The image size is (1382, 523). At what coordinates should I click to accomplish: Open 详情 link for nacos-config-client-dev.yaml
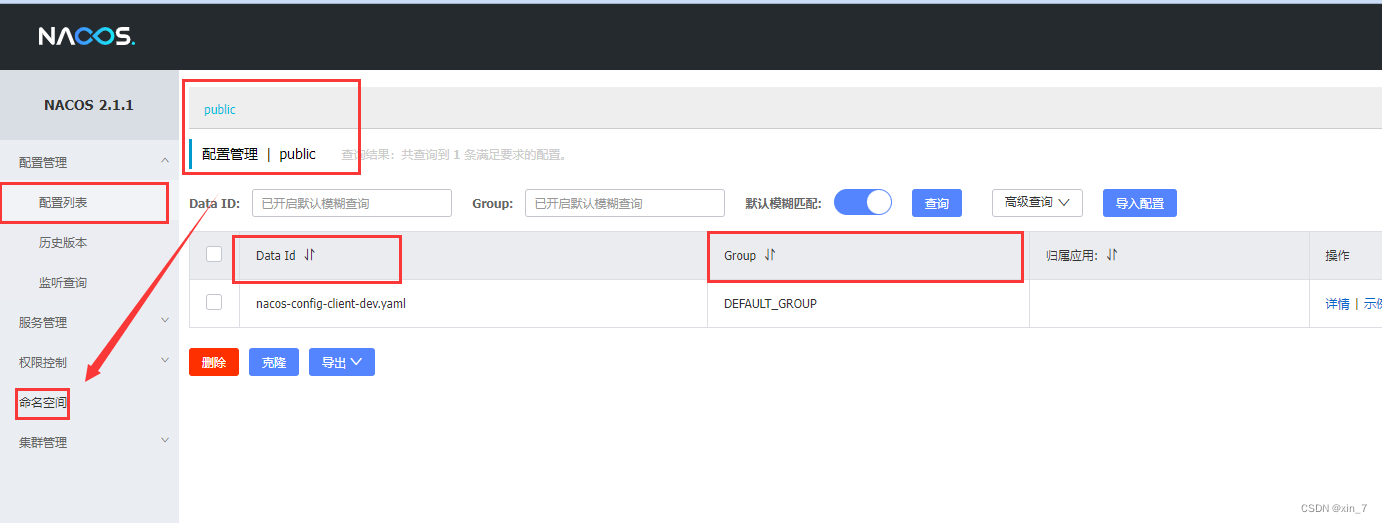click(x=1337, y=303)
